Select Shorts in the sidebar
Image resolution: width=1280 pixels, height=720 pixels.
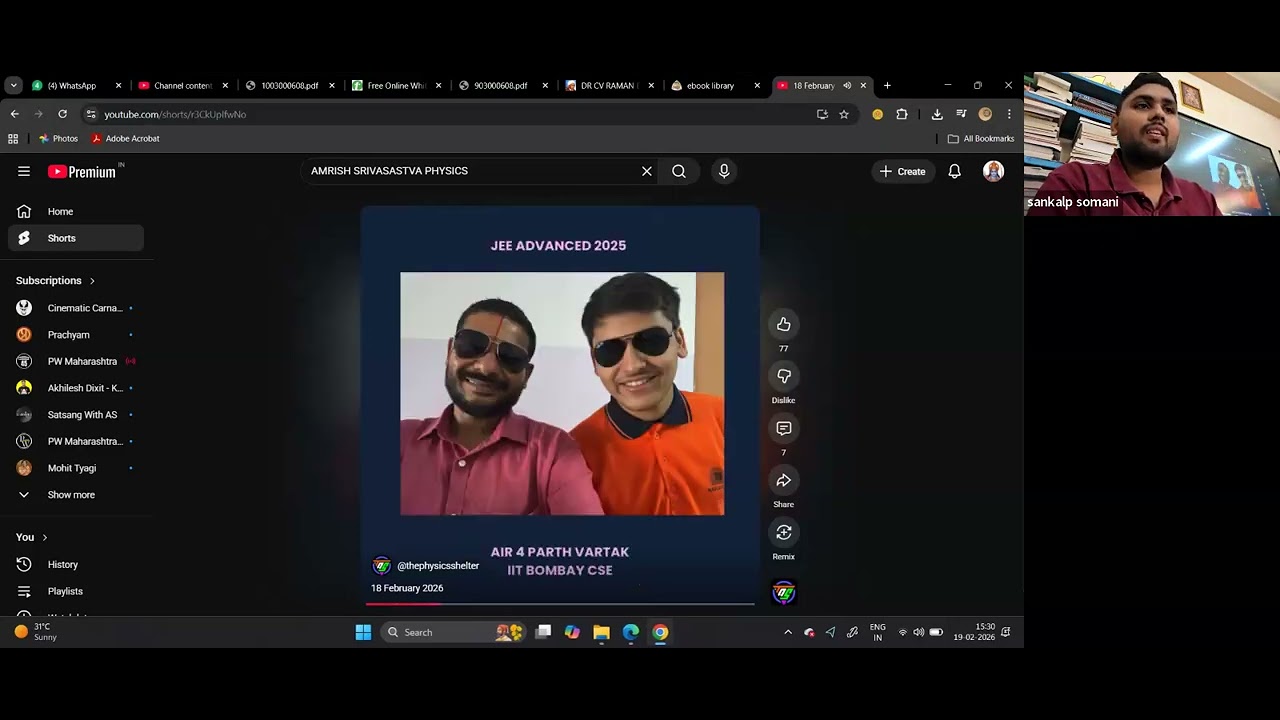[x=76, y=238]
